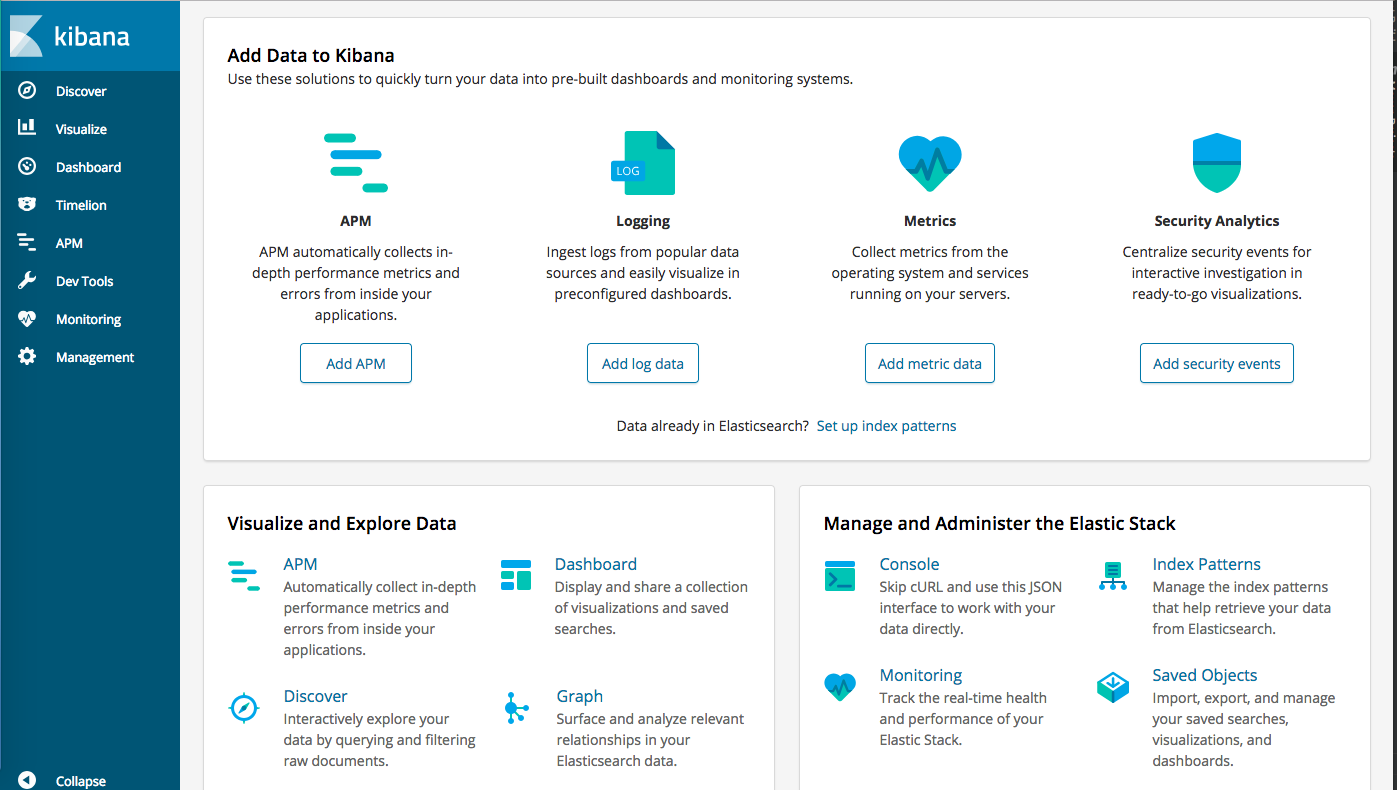
Task: Click the Visualize bar chart sidebar icon
Action: 27,129
